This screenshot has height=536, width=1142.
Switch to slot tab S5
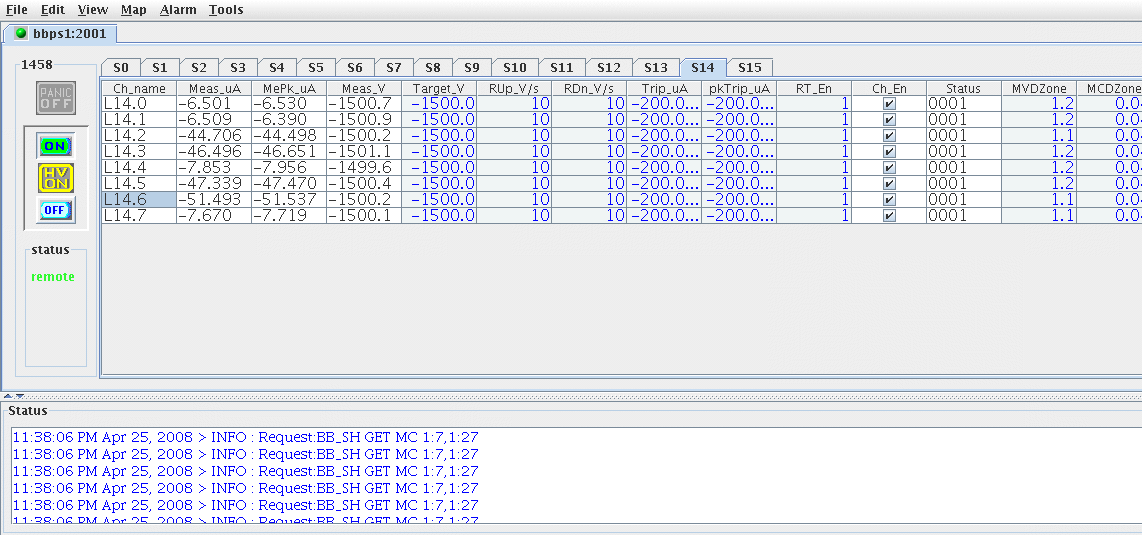tap(315, 67)
